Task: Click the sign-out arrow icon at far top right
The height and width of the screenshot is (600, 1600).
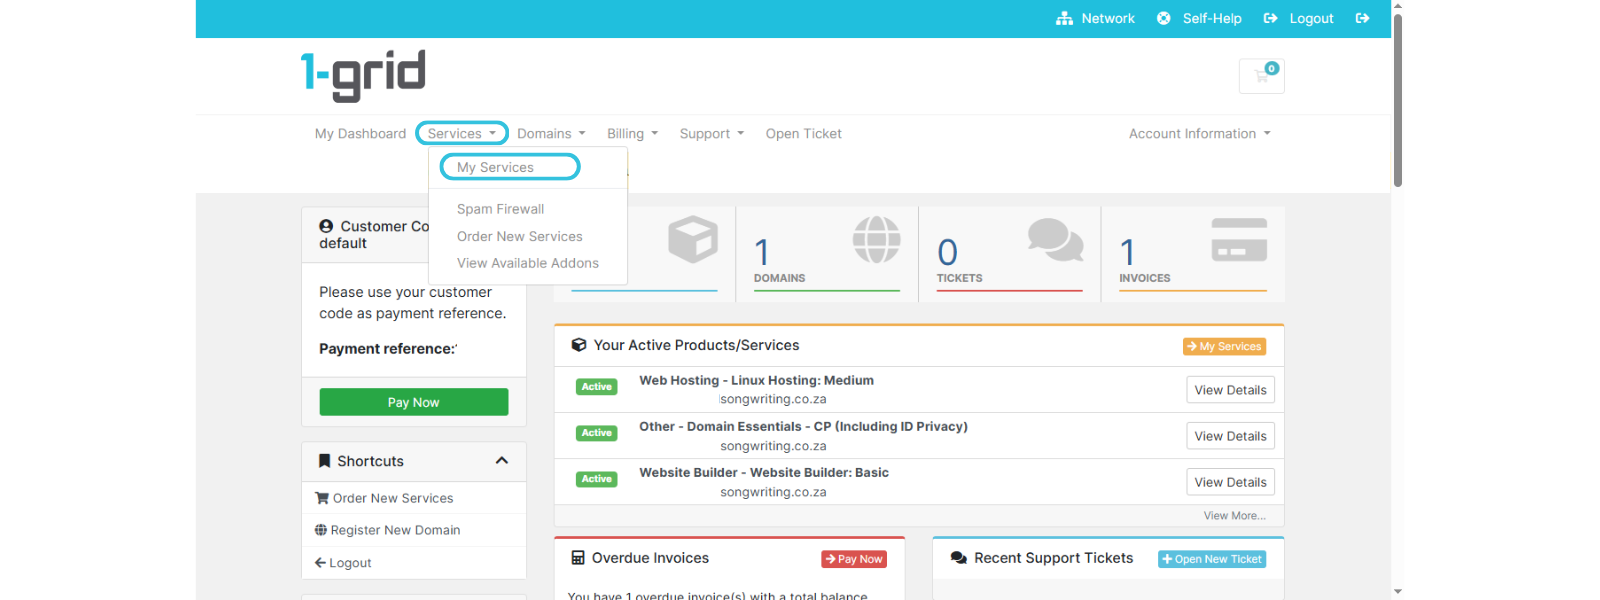Action: click(1362, 18)
